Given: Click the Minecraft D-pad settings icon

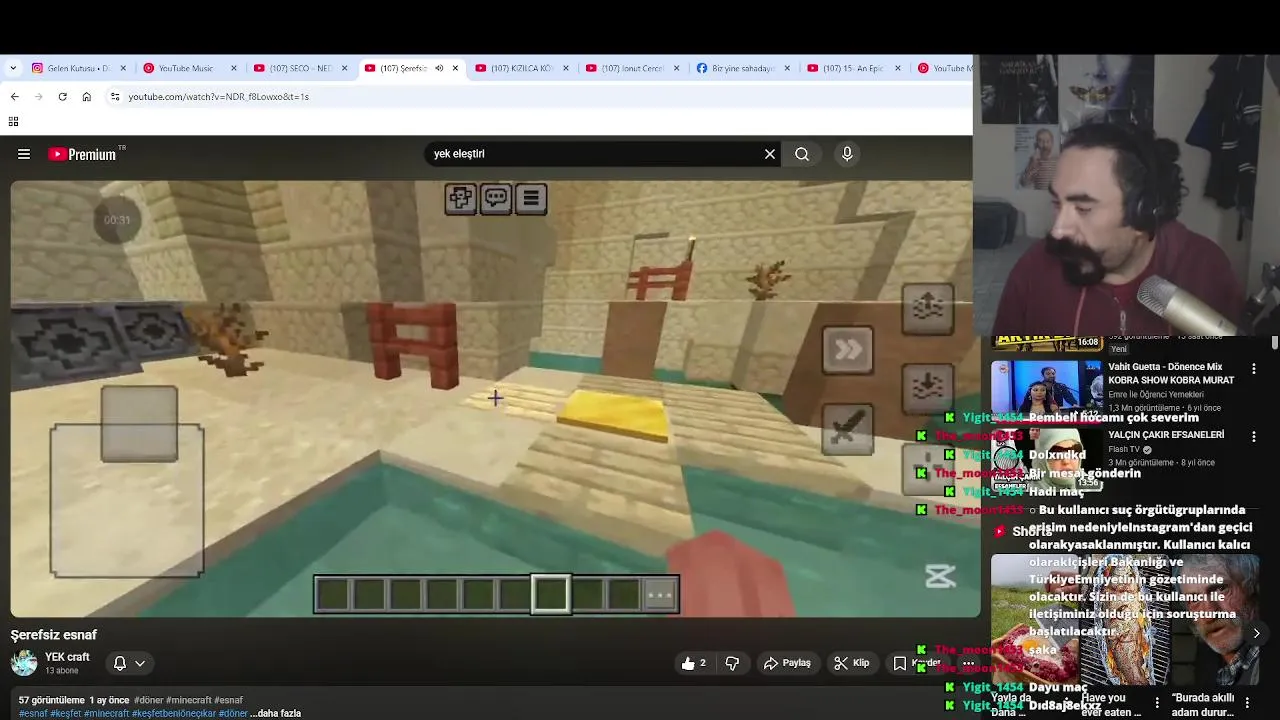Looking at the screenshot, I should coord(461,198).
